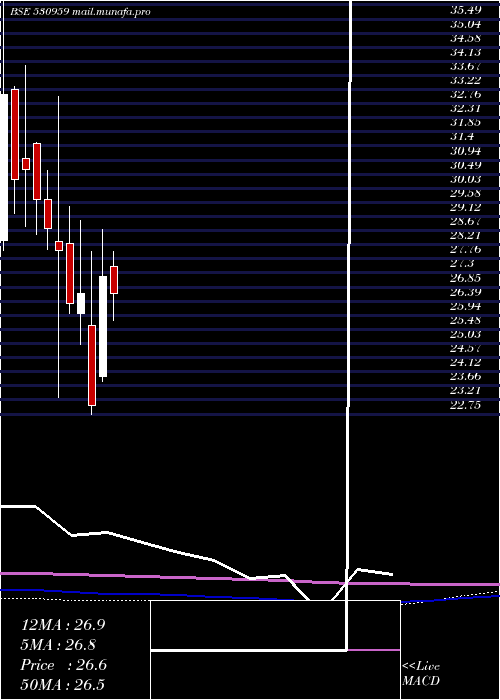
Task: Click the first large red candlestick near 32.76
Action: pos(15,134)
